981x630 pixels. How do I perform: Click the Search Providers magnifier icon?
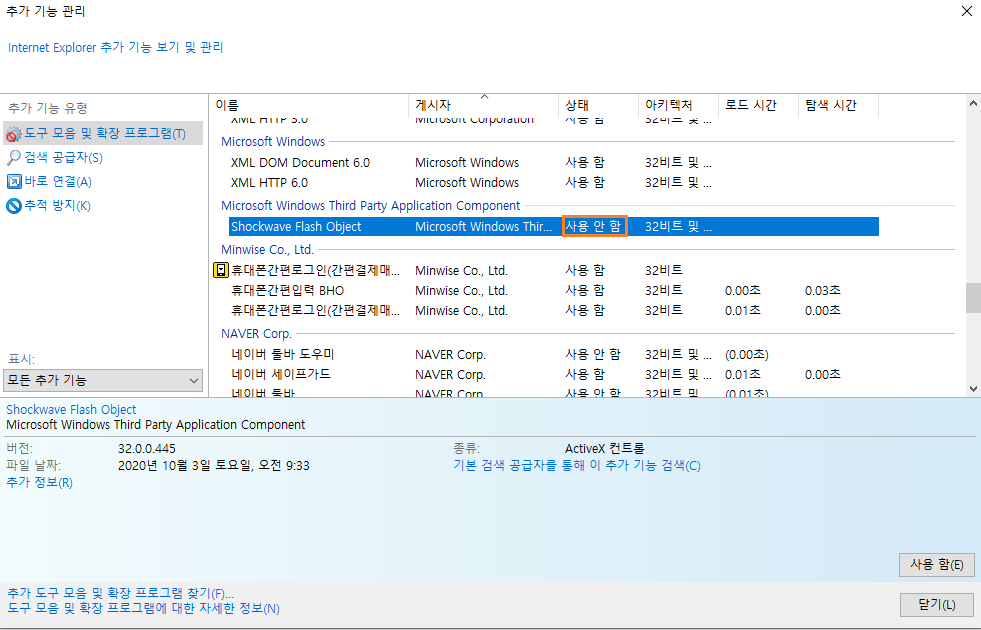coord(14,158)
